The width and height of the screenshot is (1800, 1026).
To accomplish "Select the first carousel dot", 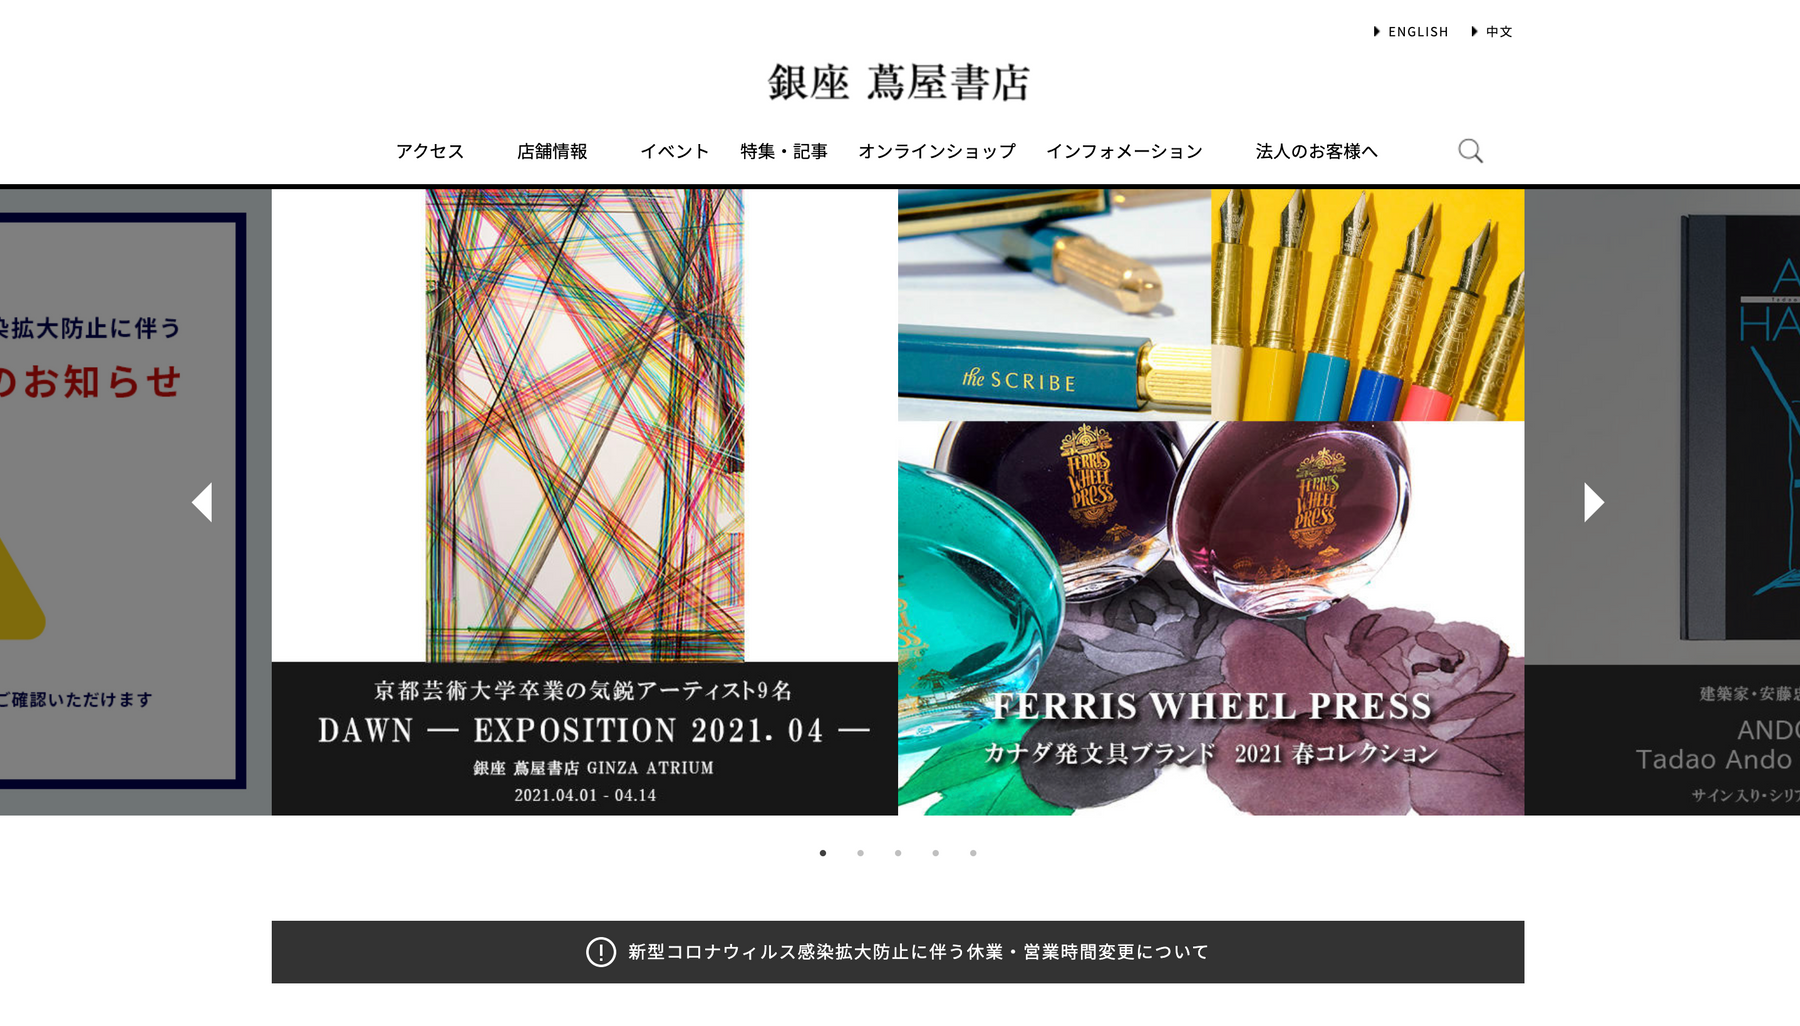I will [823, 853].
